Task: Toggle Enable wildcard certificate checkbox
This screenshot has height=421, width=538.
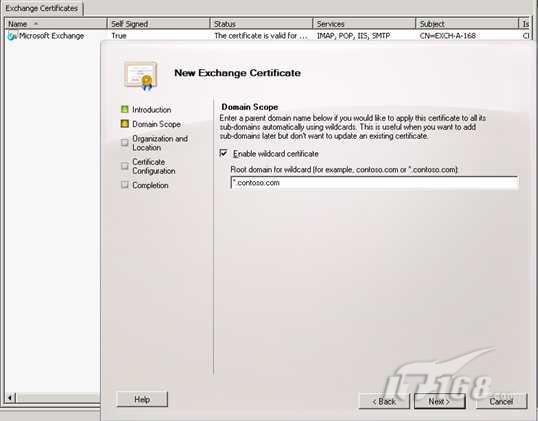Action: (x=223, y=153)
